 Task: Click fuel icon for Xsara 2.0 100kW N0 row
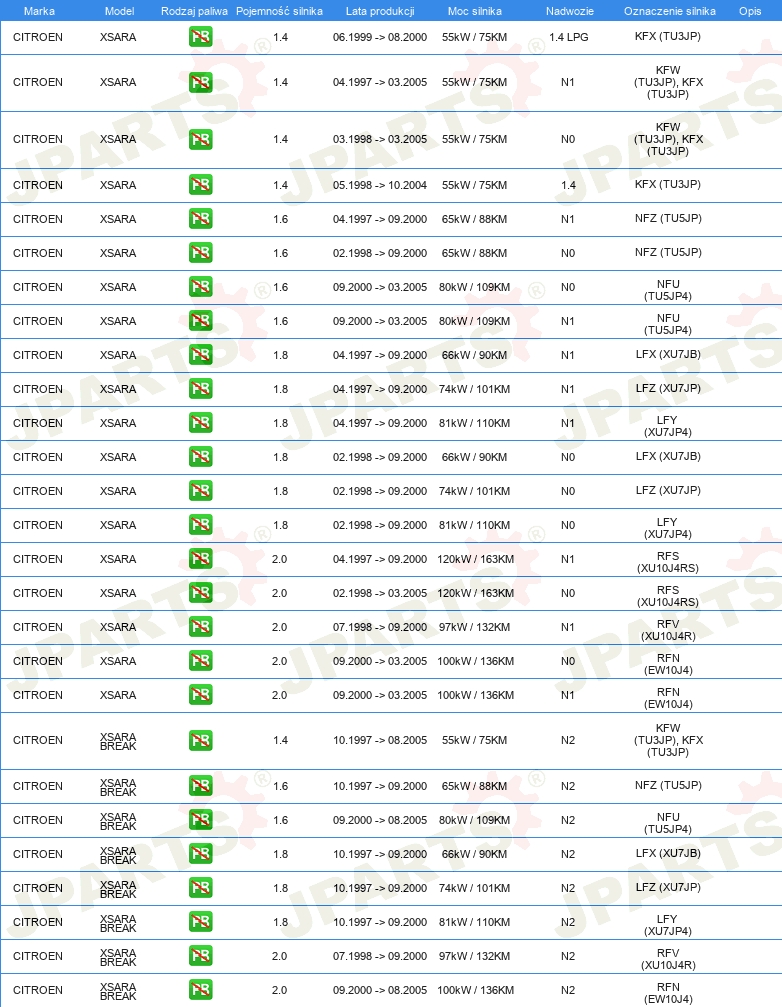pos(200,661)
